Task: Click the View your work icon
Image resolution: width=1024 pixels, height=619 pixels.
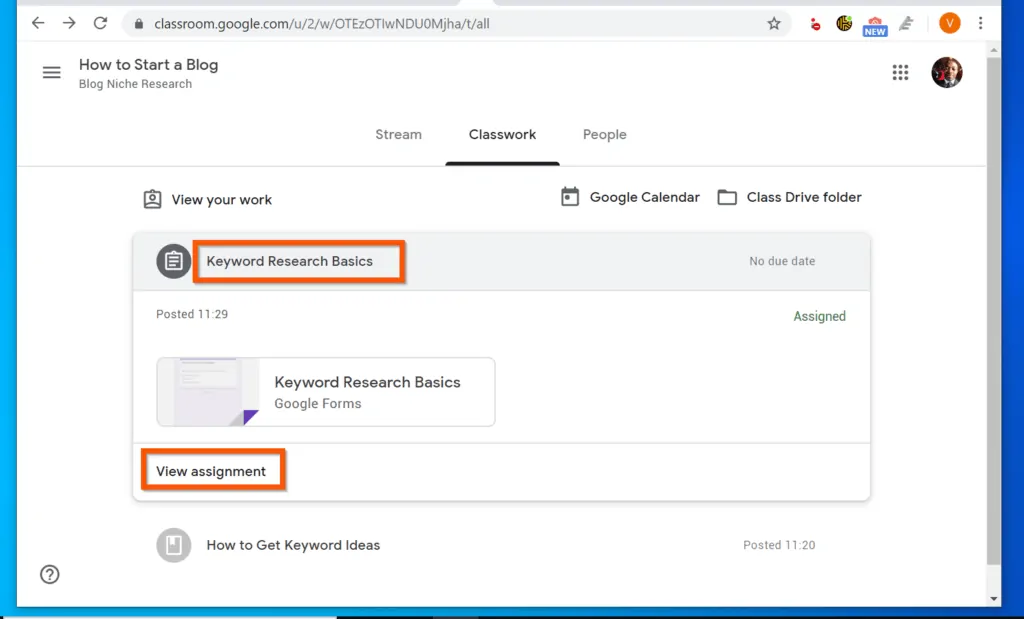Action: pos(152,199)
